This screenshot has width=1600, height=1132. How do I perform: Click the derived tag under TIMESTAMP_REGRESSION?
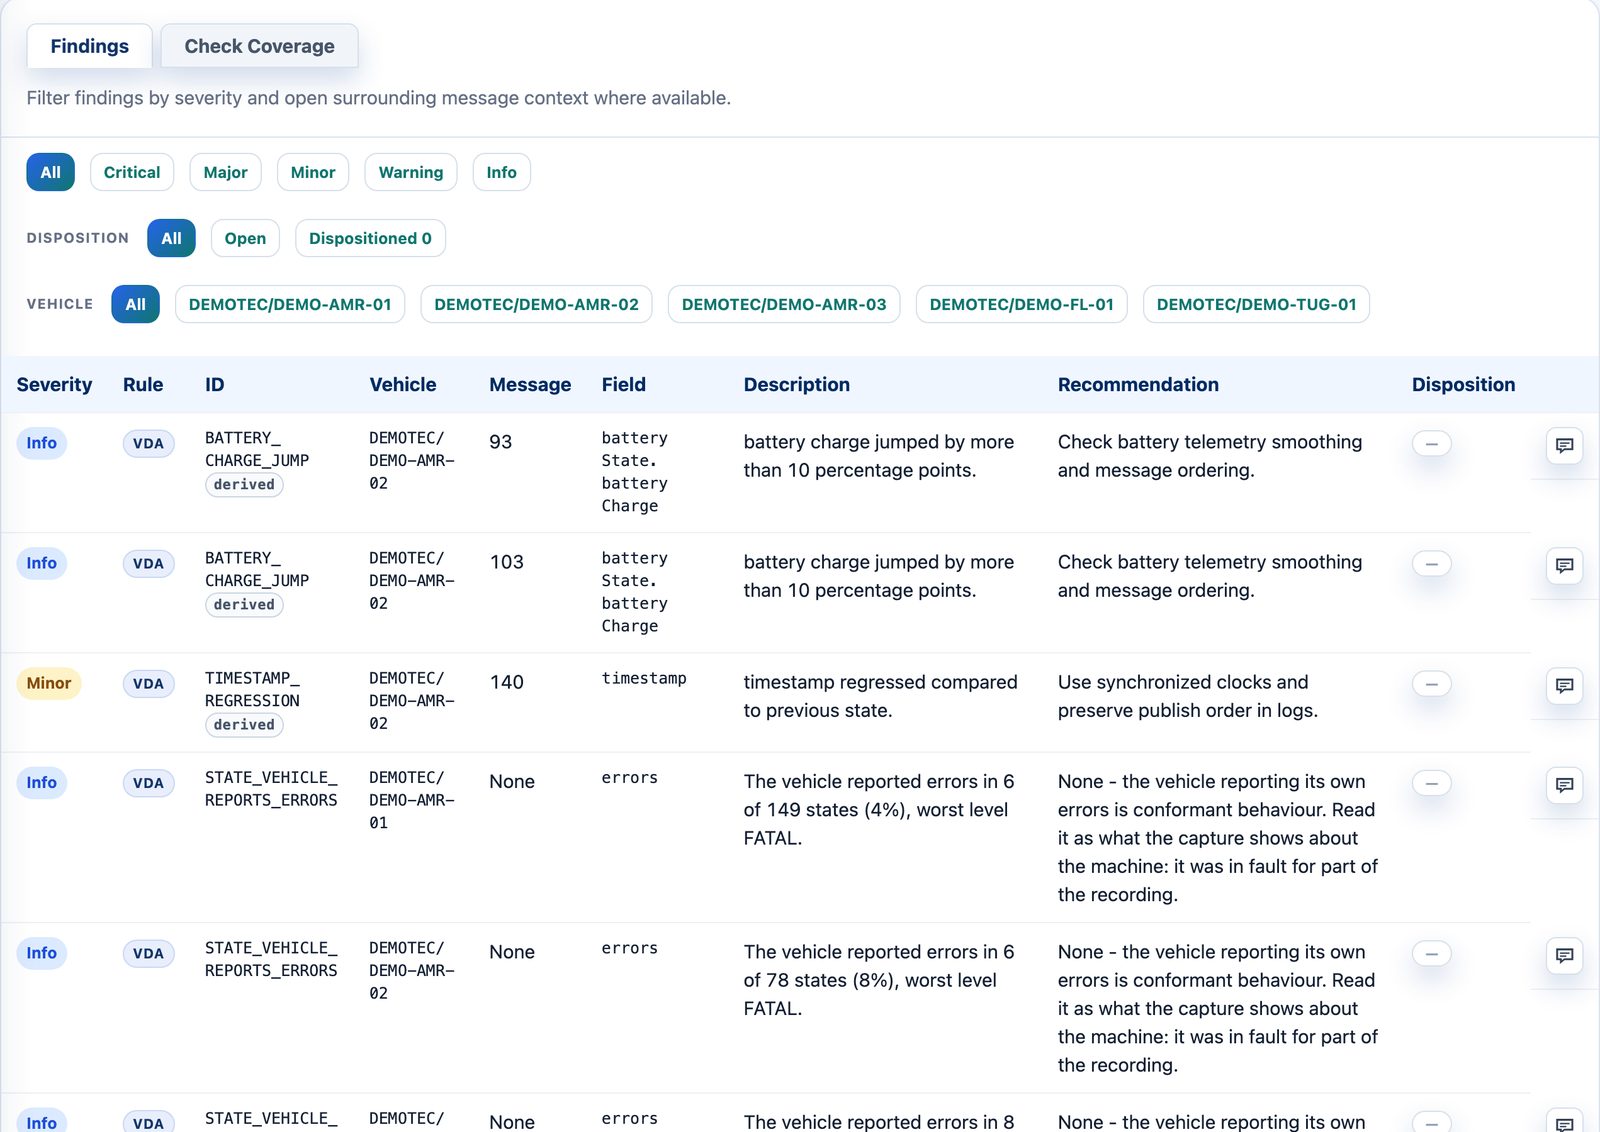point(244,725)
